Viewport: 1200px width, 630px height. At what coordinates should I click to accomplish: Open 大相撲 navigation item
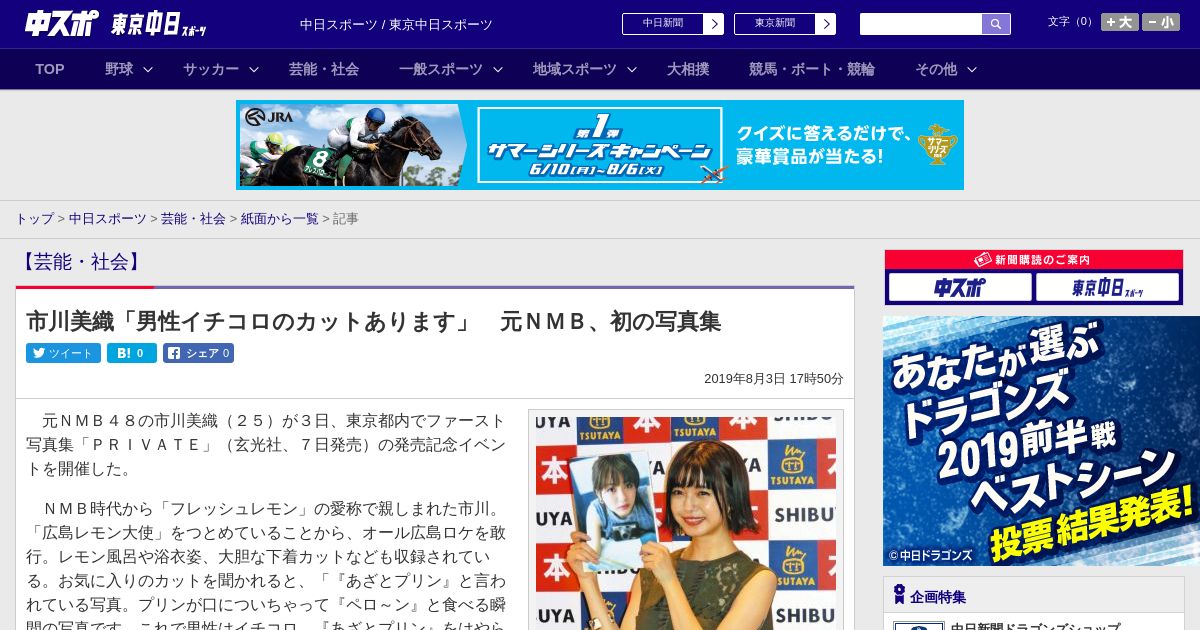click(x=688, y=69)
